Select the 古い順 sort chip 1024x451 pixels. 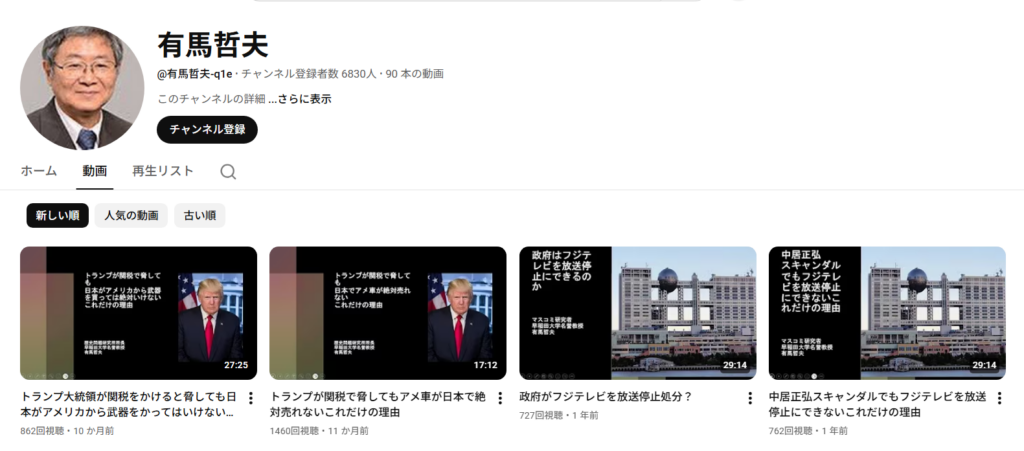point(199,215)
